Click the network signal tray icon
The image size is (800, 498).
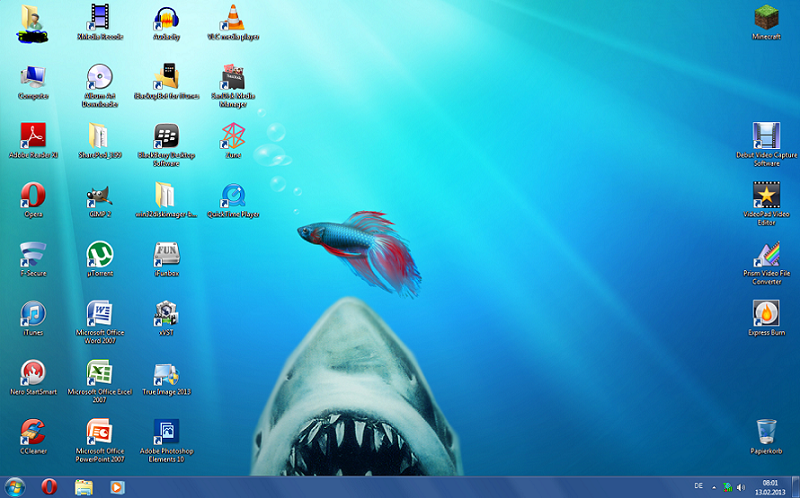click(x=728, y=487)
